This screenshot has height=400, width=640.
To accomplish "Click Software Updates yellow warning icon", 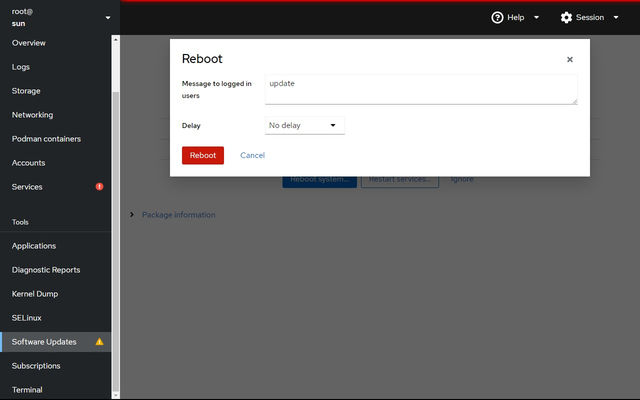I will [x=99, y=342].
